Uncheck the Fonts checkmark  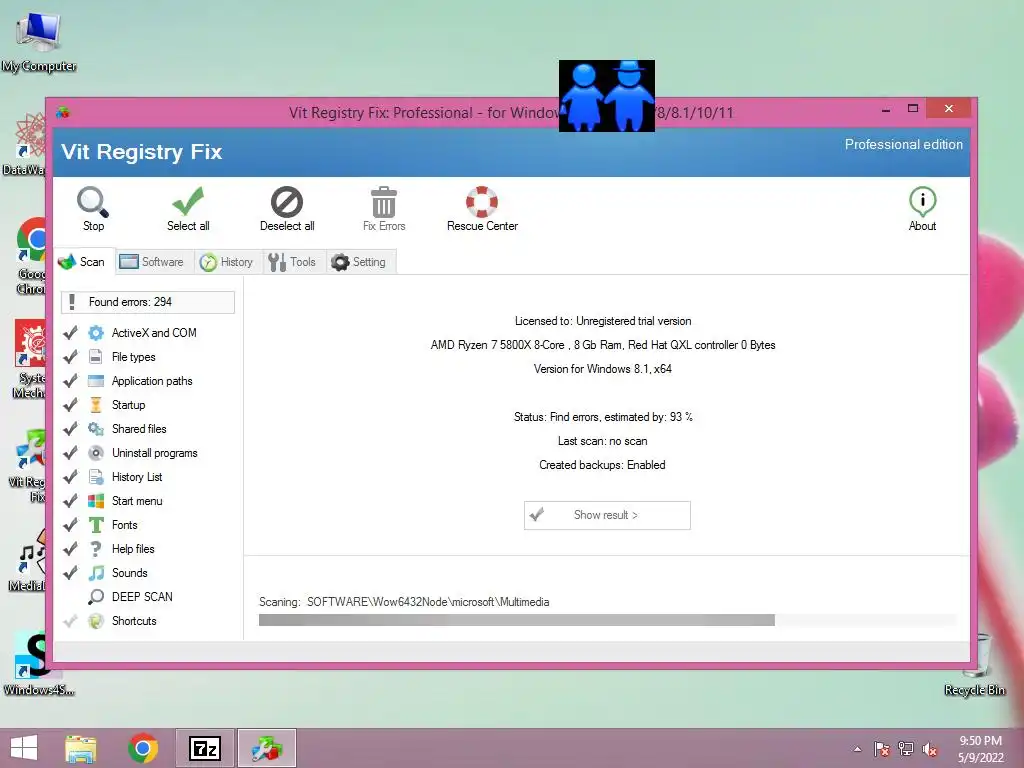[70, 525]
